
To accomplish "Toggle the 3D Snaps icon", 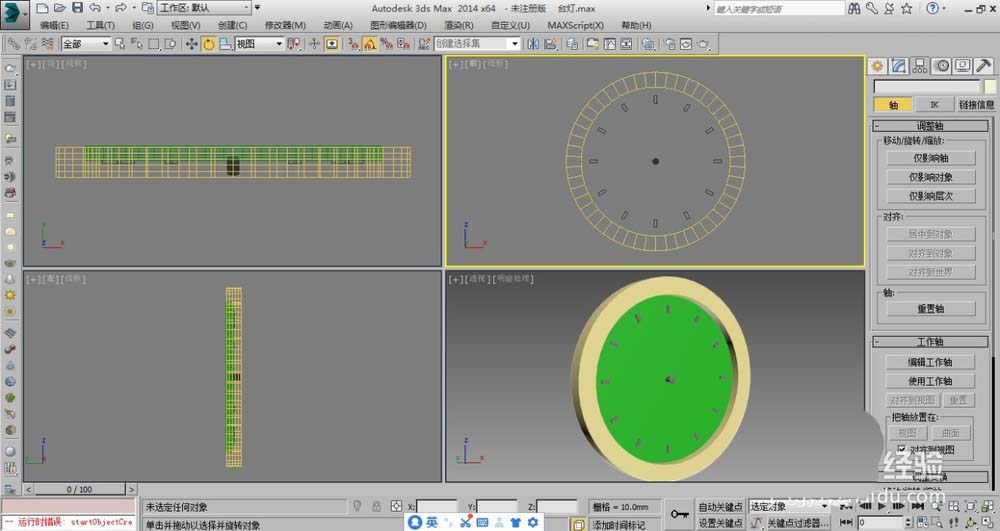I will [353, 43].
